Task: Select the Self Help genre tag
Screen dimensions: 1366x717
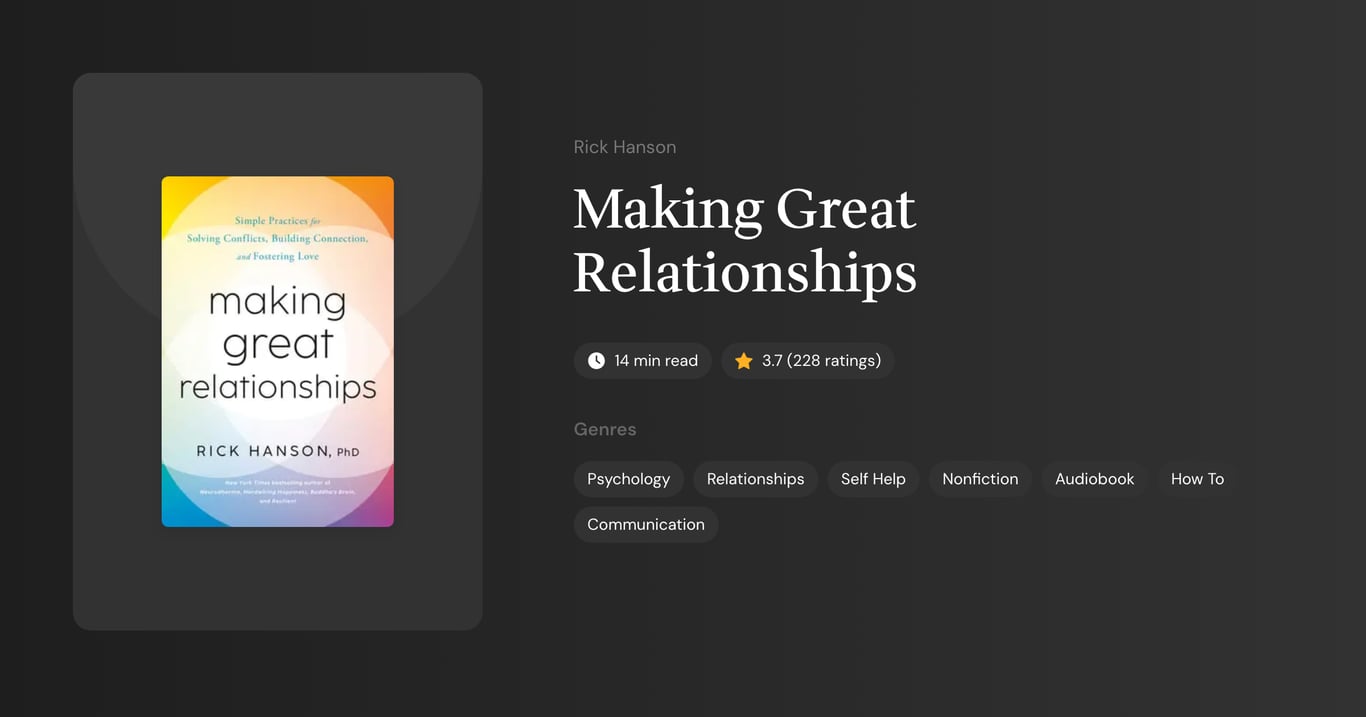Action: [873, 479]
